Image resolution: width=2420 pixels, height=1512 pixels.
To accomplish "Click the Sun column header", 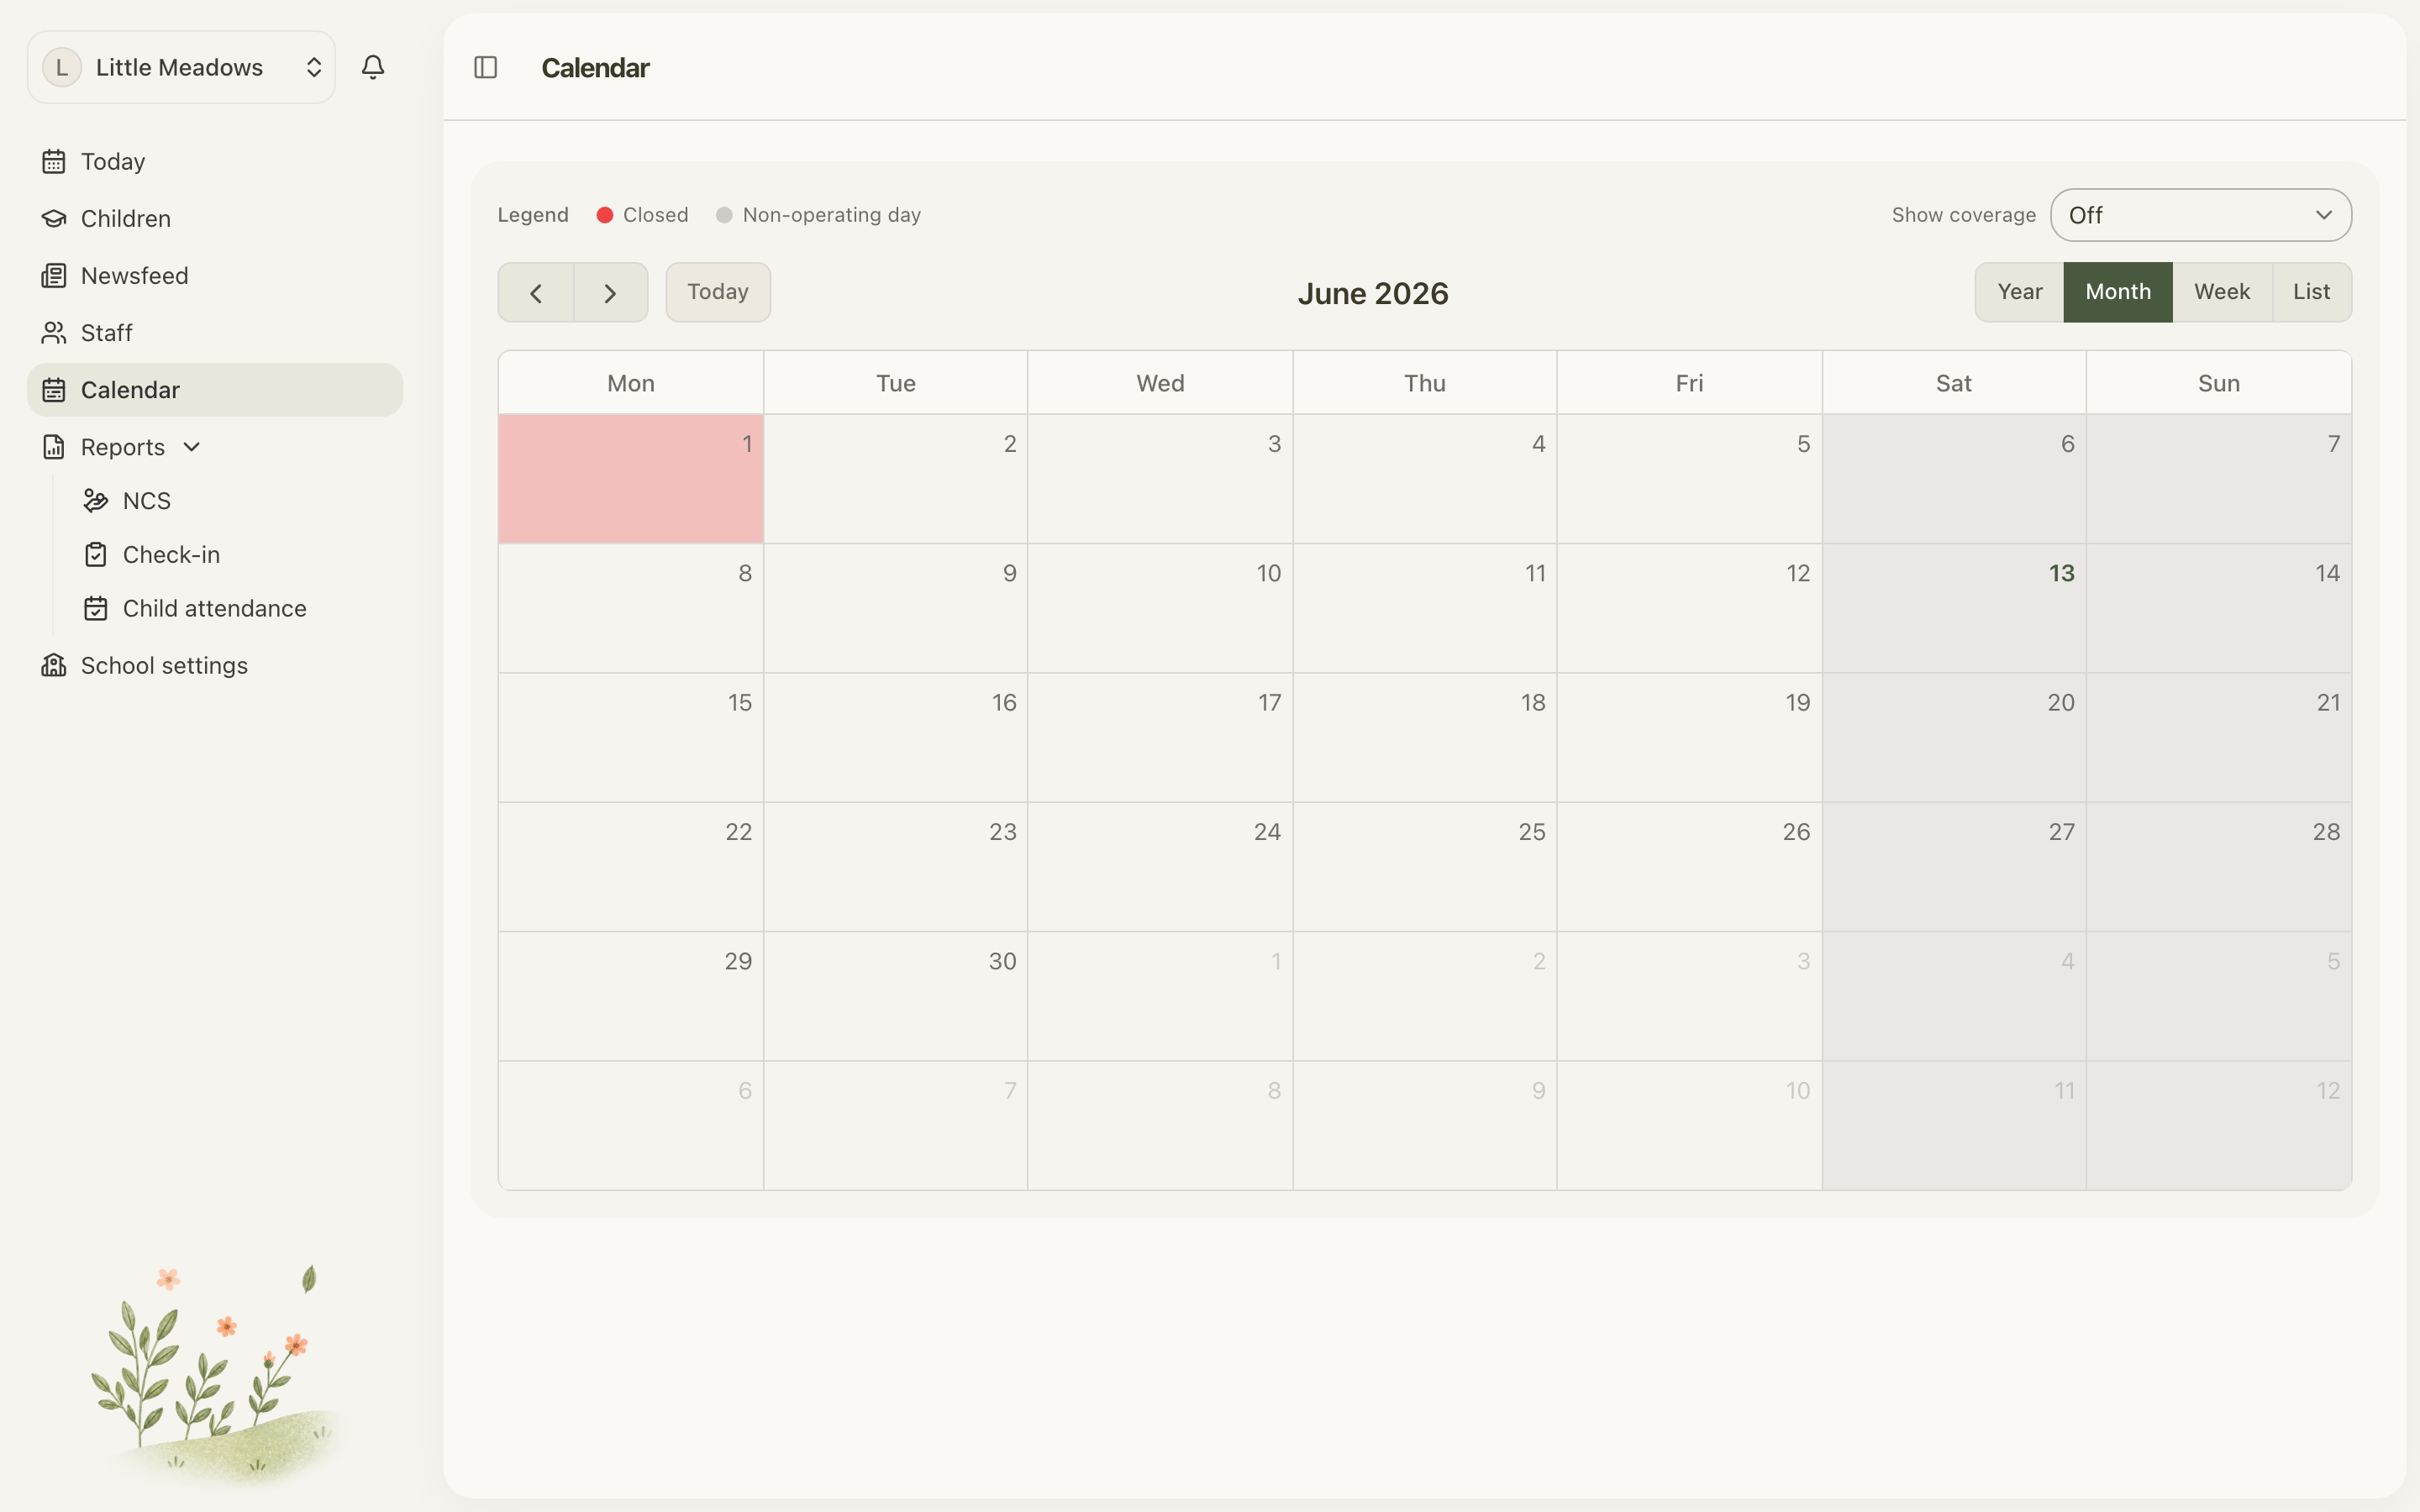I will tap(2219, 383).
